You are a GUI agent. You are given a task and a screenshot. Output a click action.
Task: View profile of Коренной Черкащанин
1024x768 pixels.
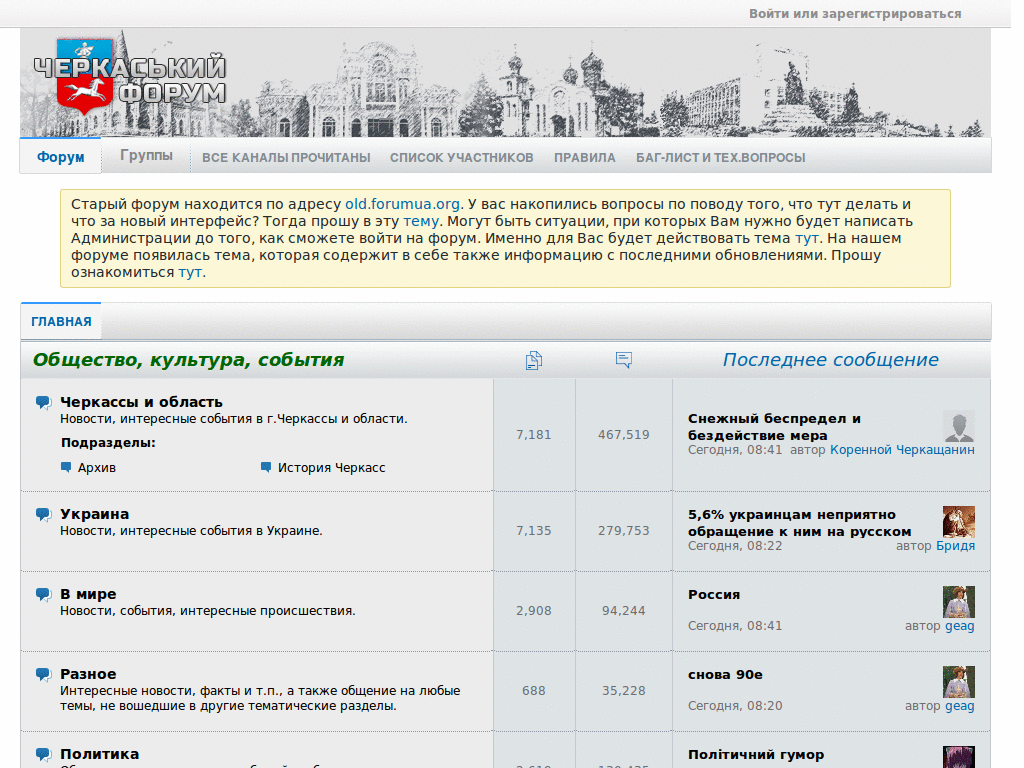coord(902,450)
